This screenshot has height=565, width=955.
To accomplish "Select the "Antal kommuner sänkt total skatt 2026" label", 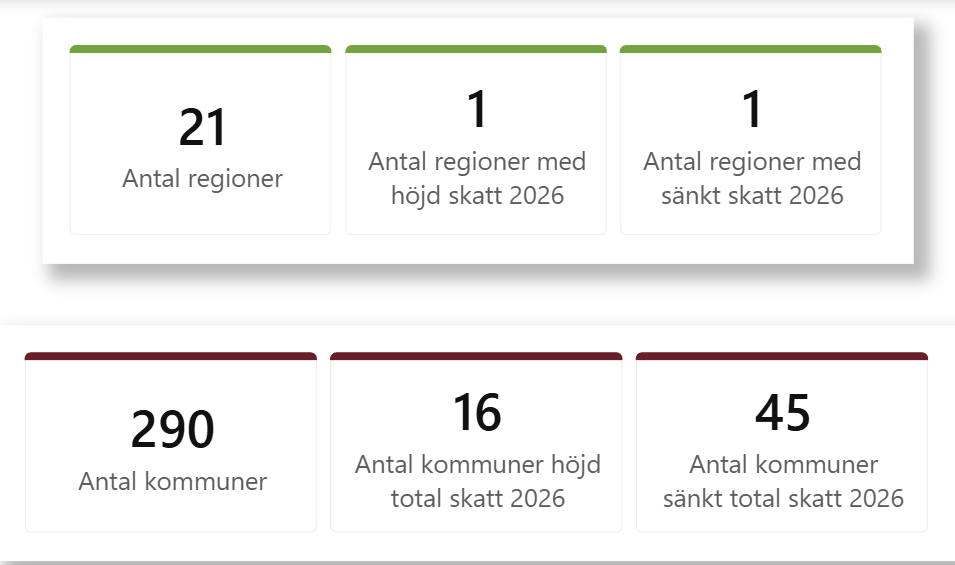I will tap(783, 481).
